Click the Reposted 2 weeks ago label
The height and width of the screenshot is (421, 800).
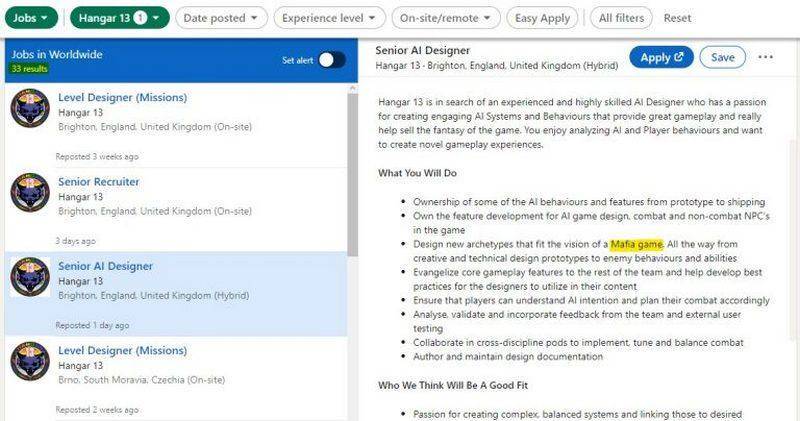(x=97, y=410)
